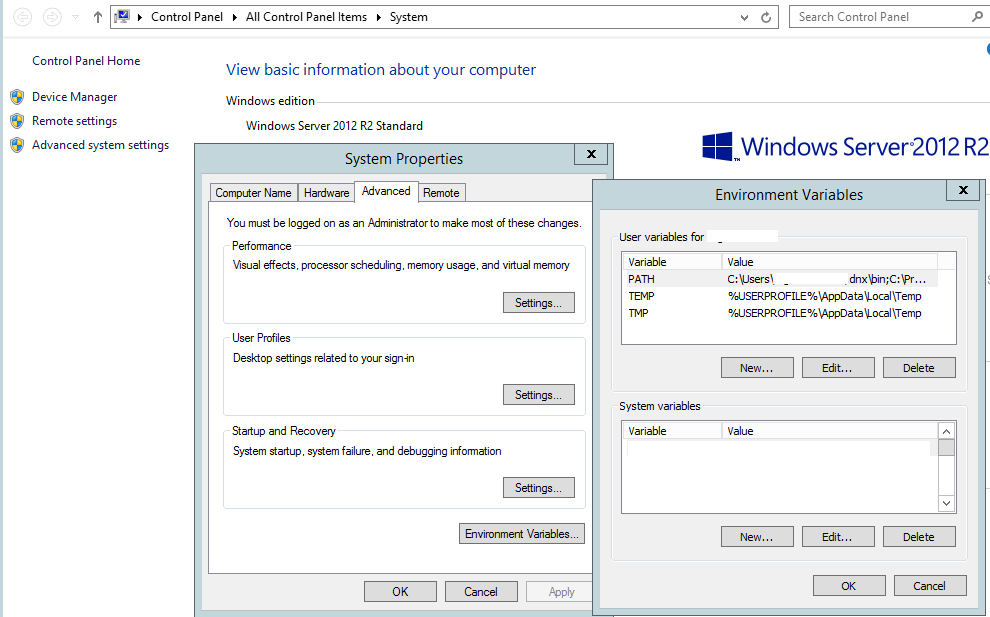Click the shield icon beside Device Manager
Screen dimensions: 990x617
coord(17,97)
